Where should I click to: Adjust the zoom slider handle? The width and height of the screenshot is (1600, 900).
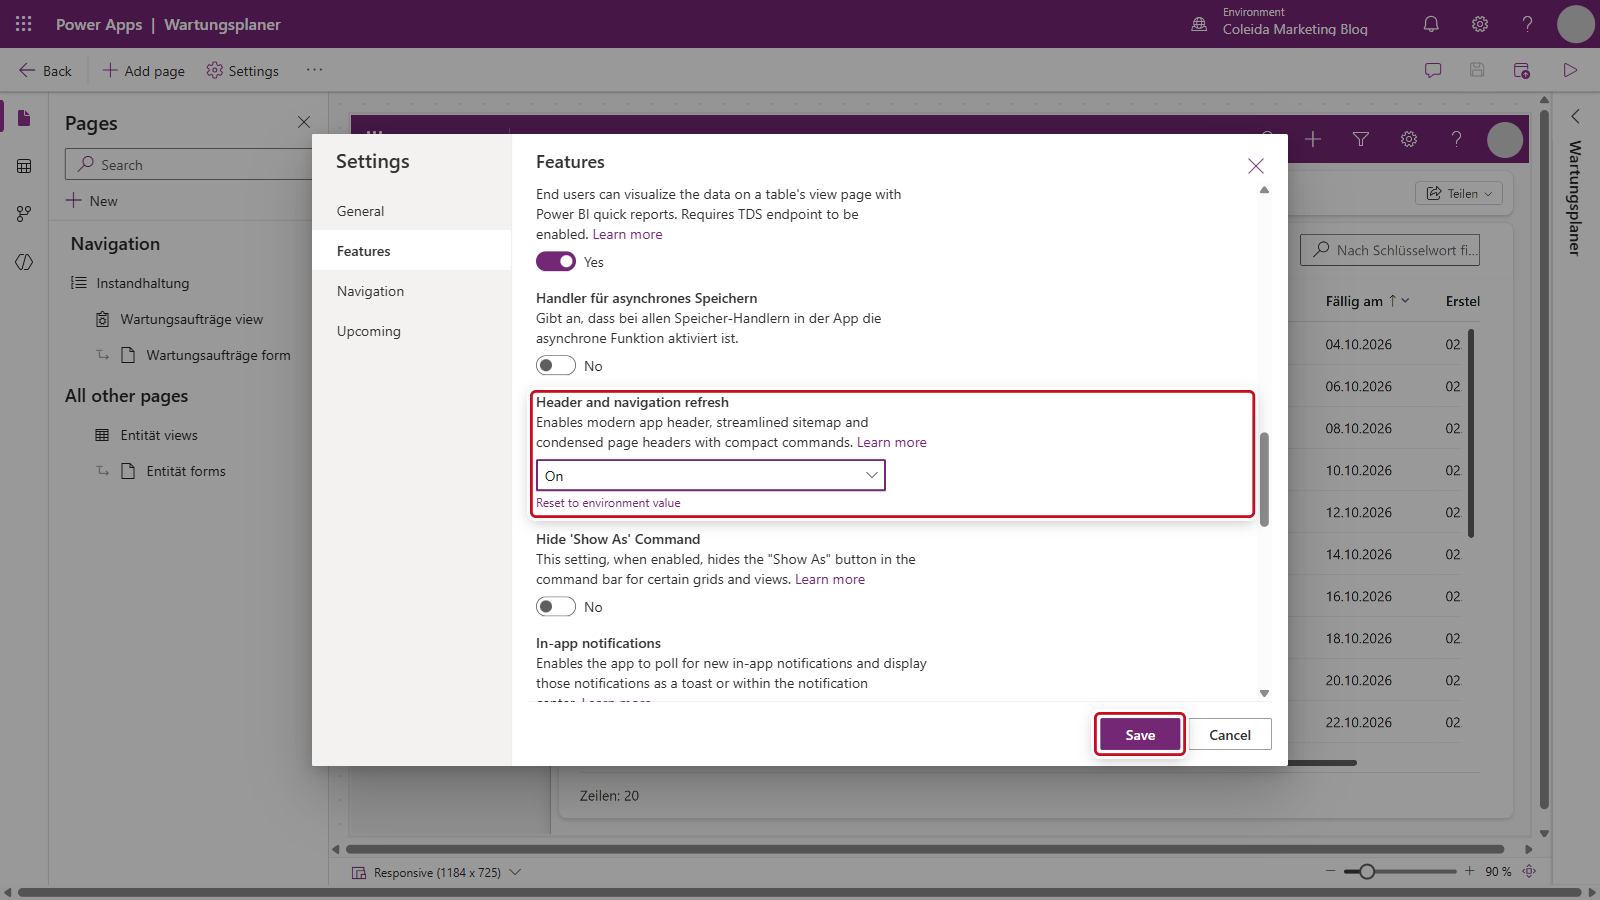tap(1367, 871)
